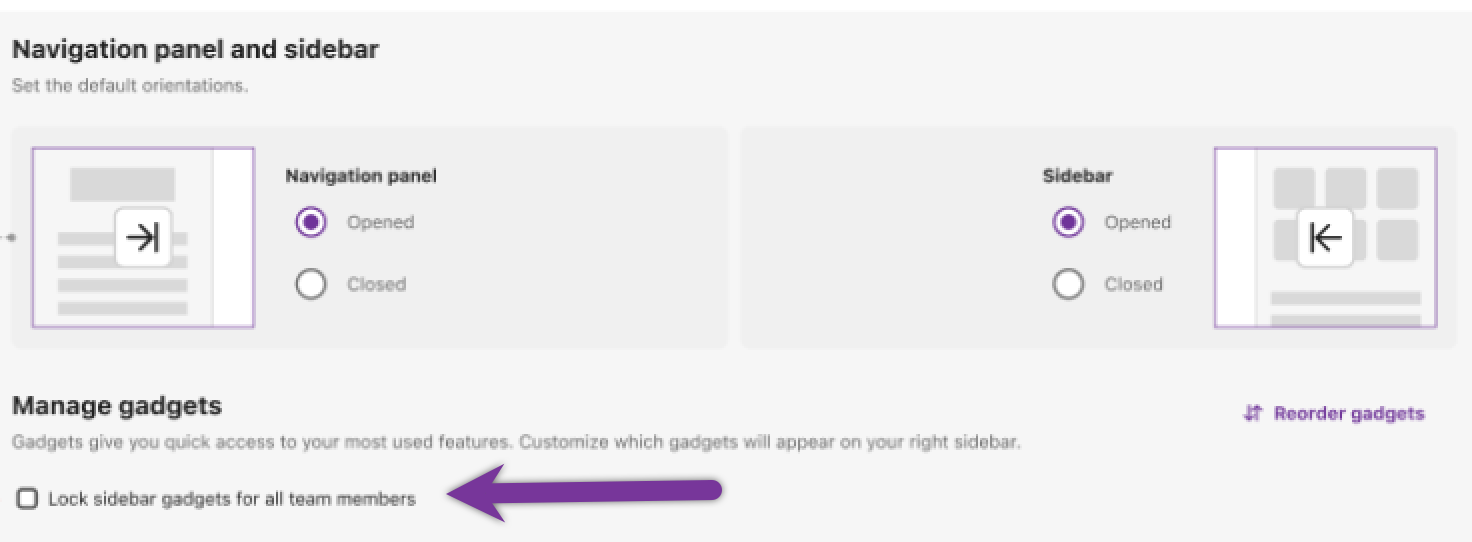The image size is (1472, 542).
Task: Click the sort arrows icon beside Reorder gadgets
Action: coord(1252,413)
